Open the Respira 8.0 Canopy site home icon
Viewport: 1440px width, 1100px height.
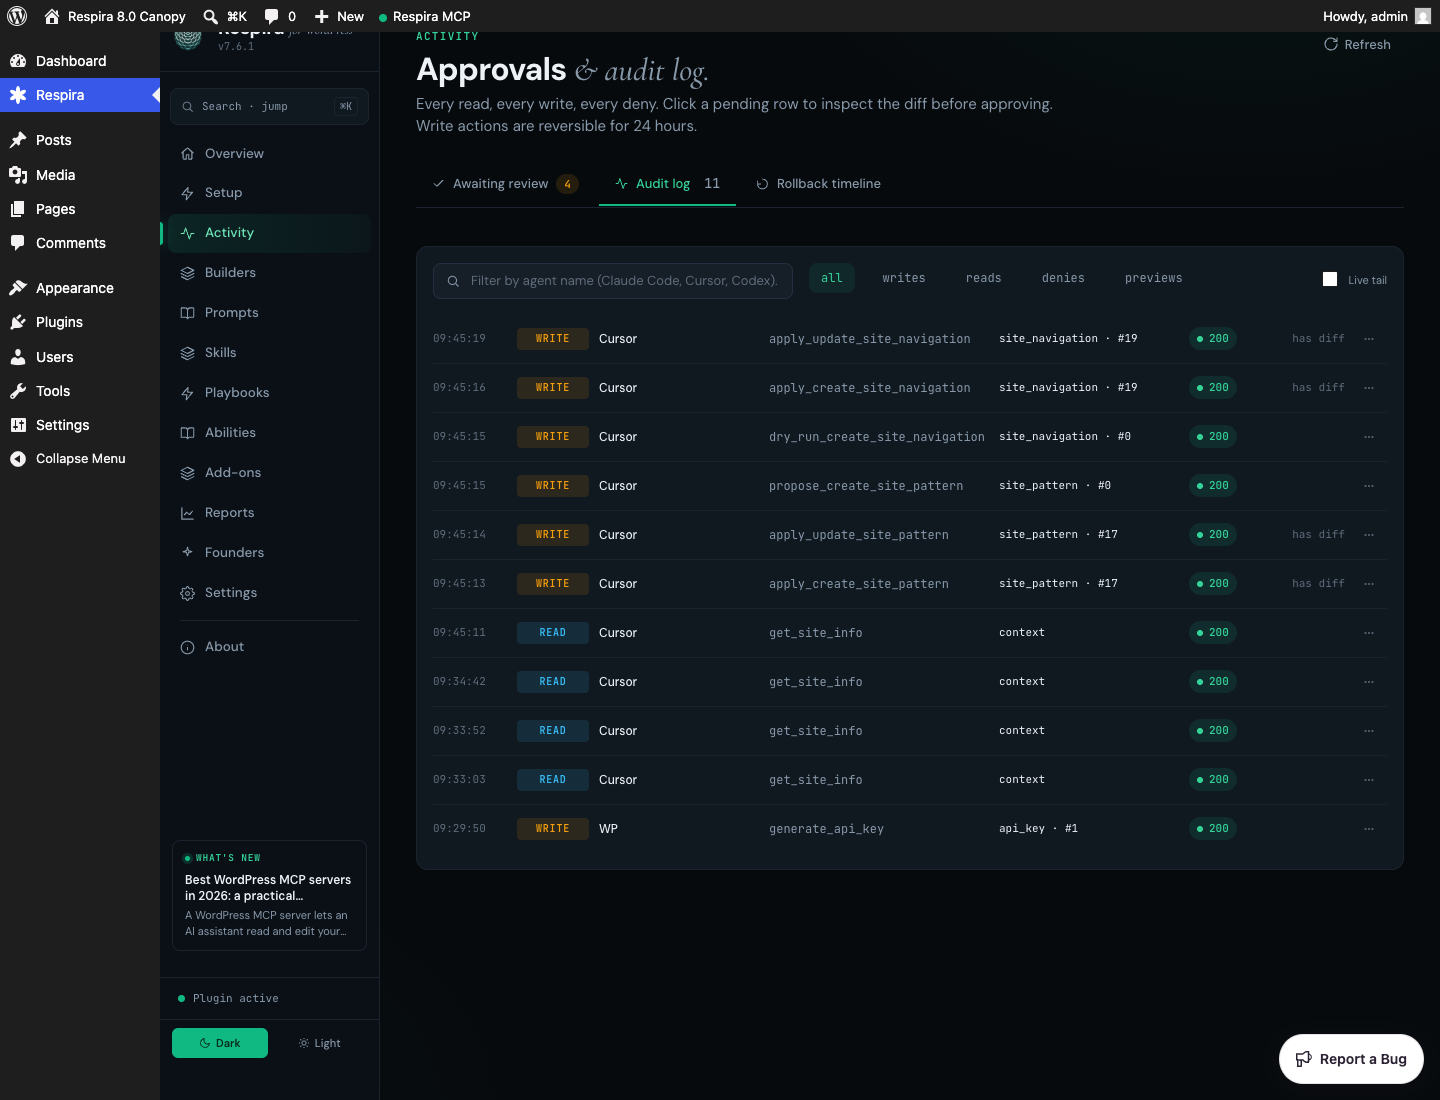(x=52, y=16)
